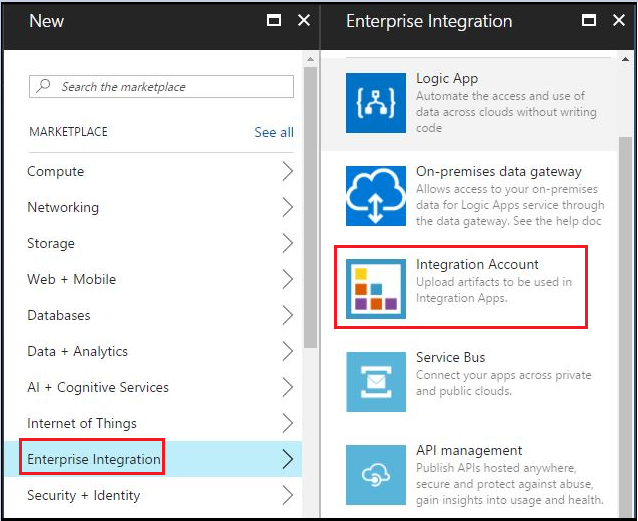638x521 pixels.
Task: Click the Enterprise Integration scroll-up arrow
Action: tap(625, 59)
